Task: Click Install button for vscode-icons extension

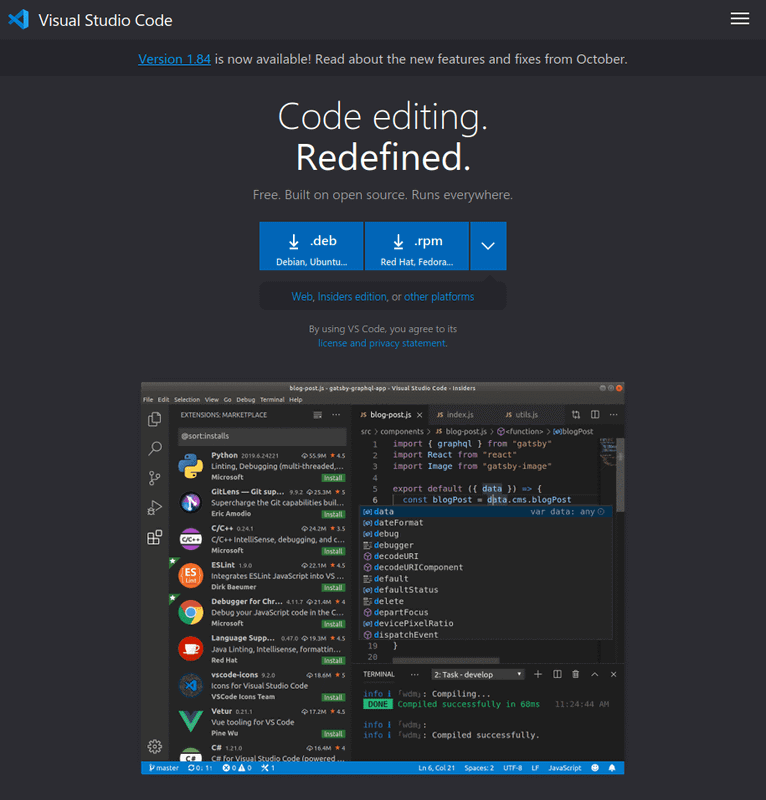Action: click(333, 697)
